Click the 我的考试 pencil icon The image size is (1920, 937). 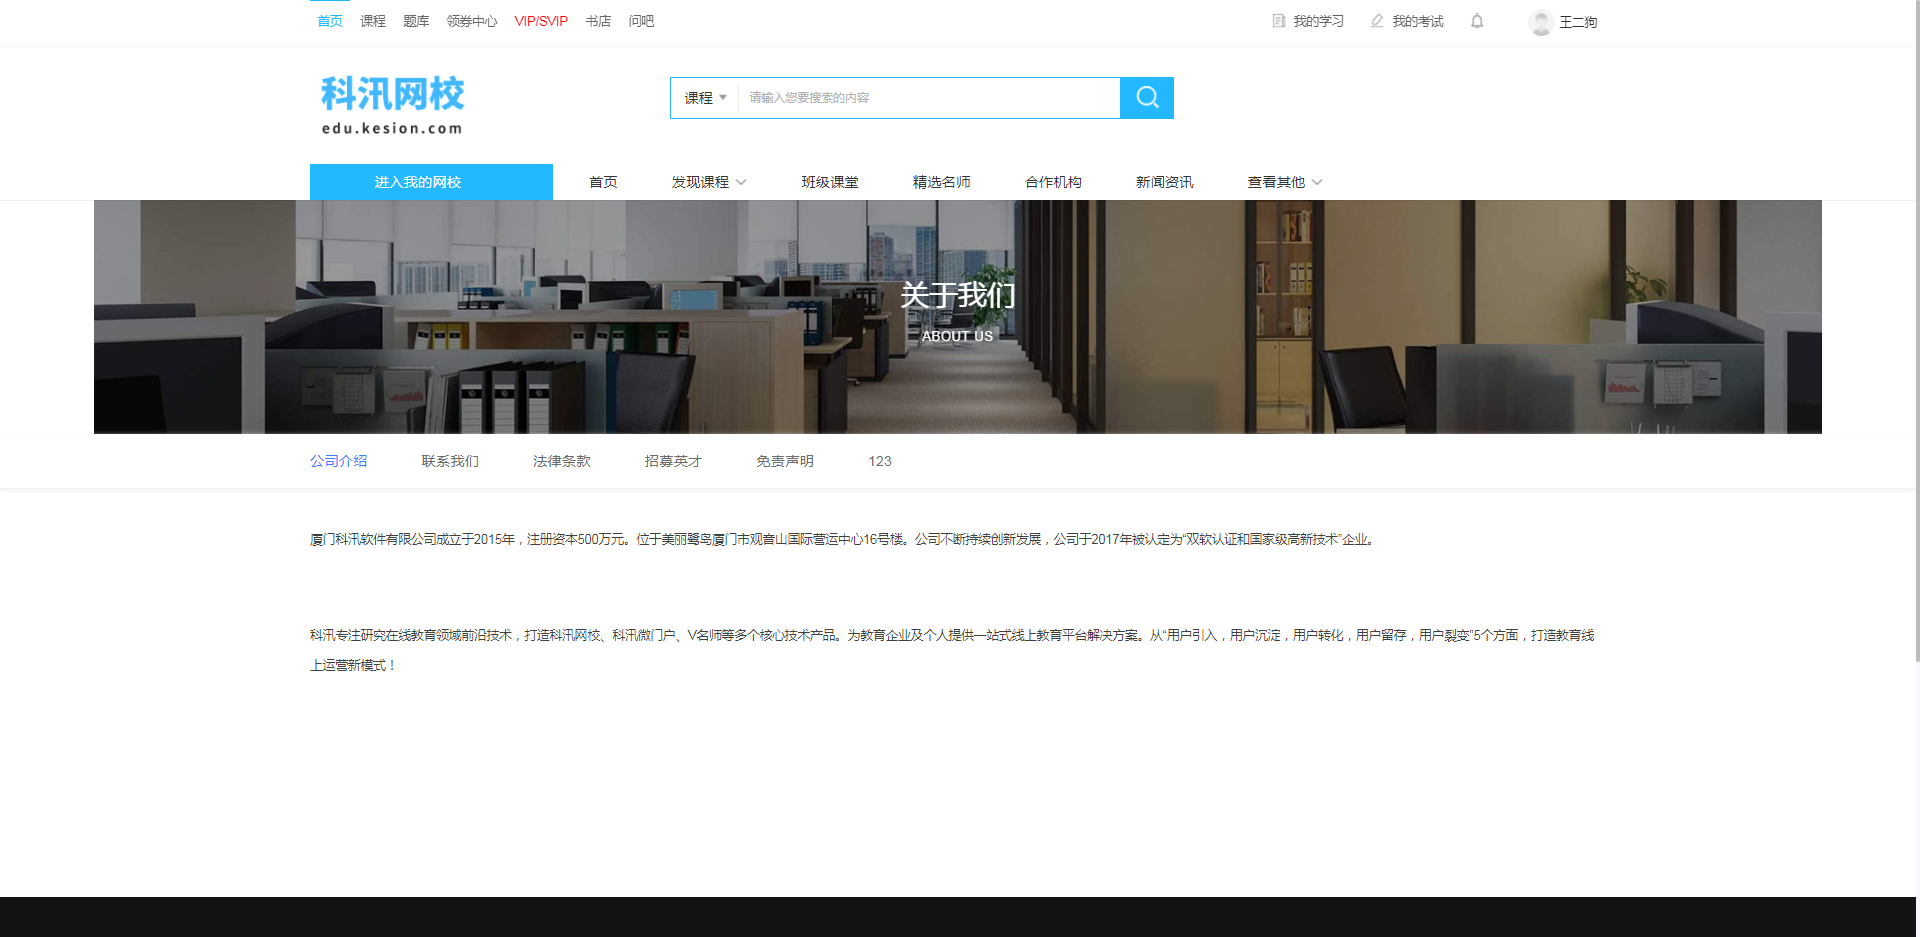point(1377,21)
